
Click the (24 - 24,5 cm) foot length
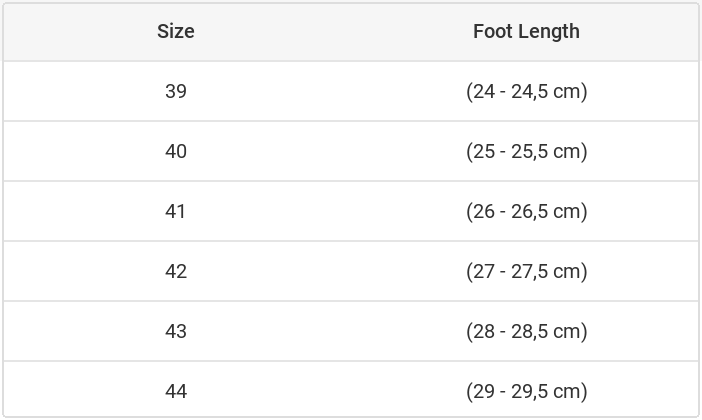(526, 91)
